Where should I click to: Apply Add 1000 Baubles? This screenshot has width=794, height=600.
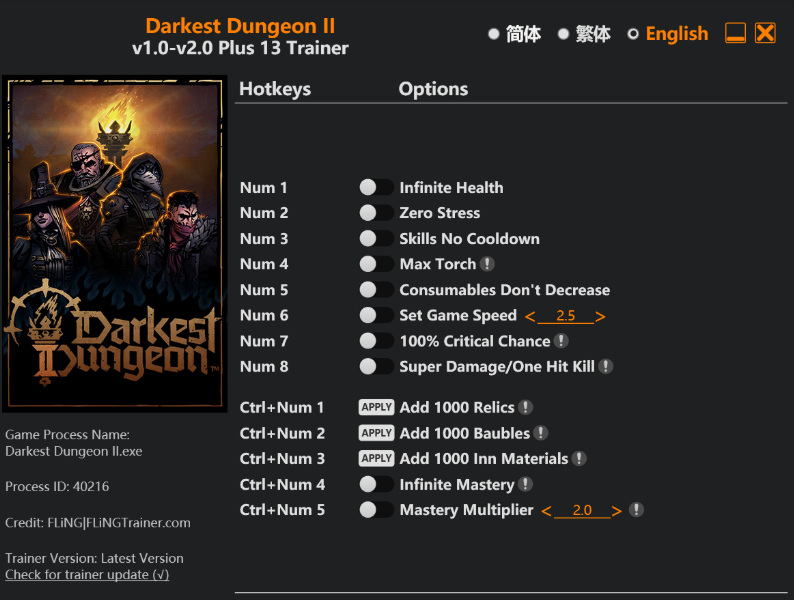(x=376, y=433)
